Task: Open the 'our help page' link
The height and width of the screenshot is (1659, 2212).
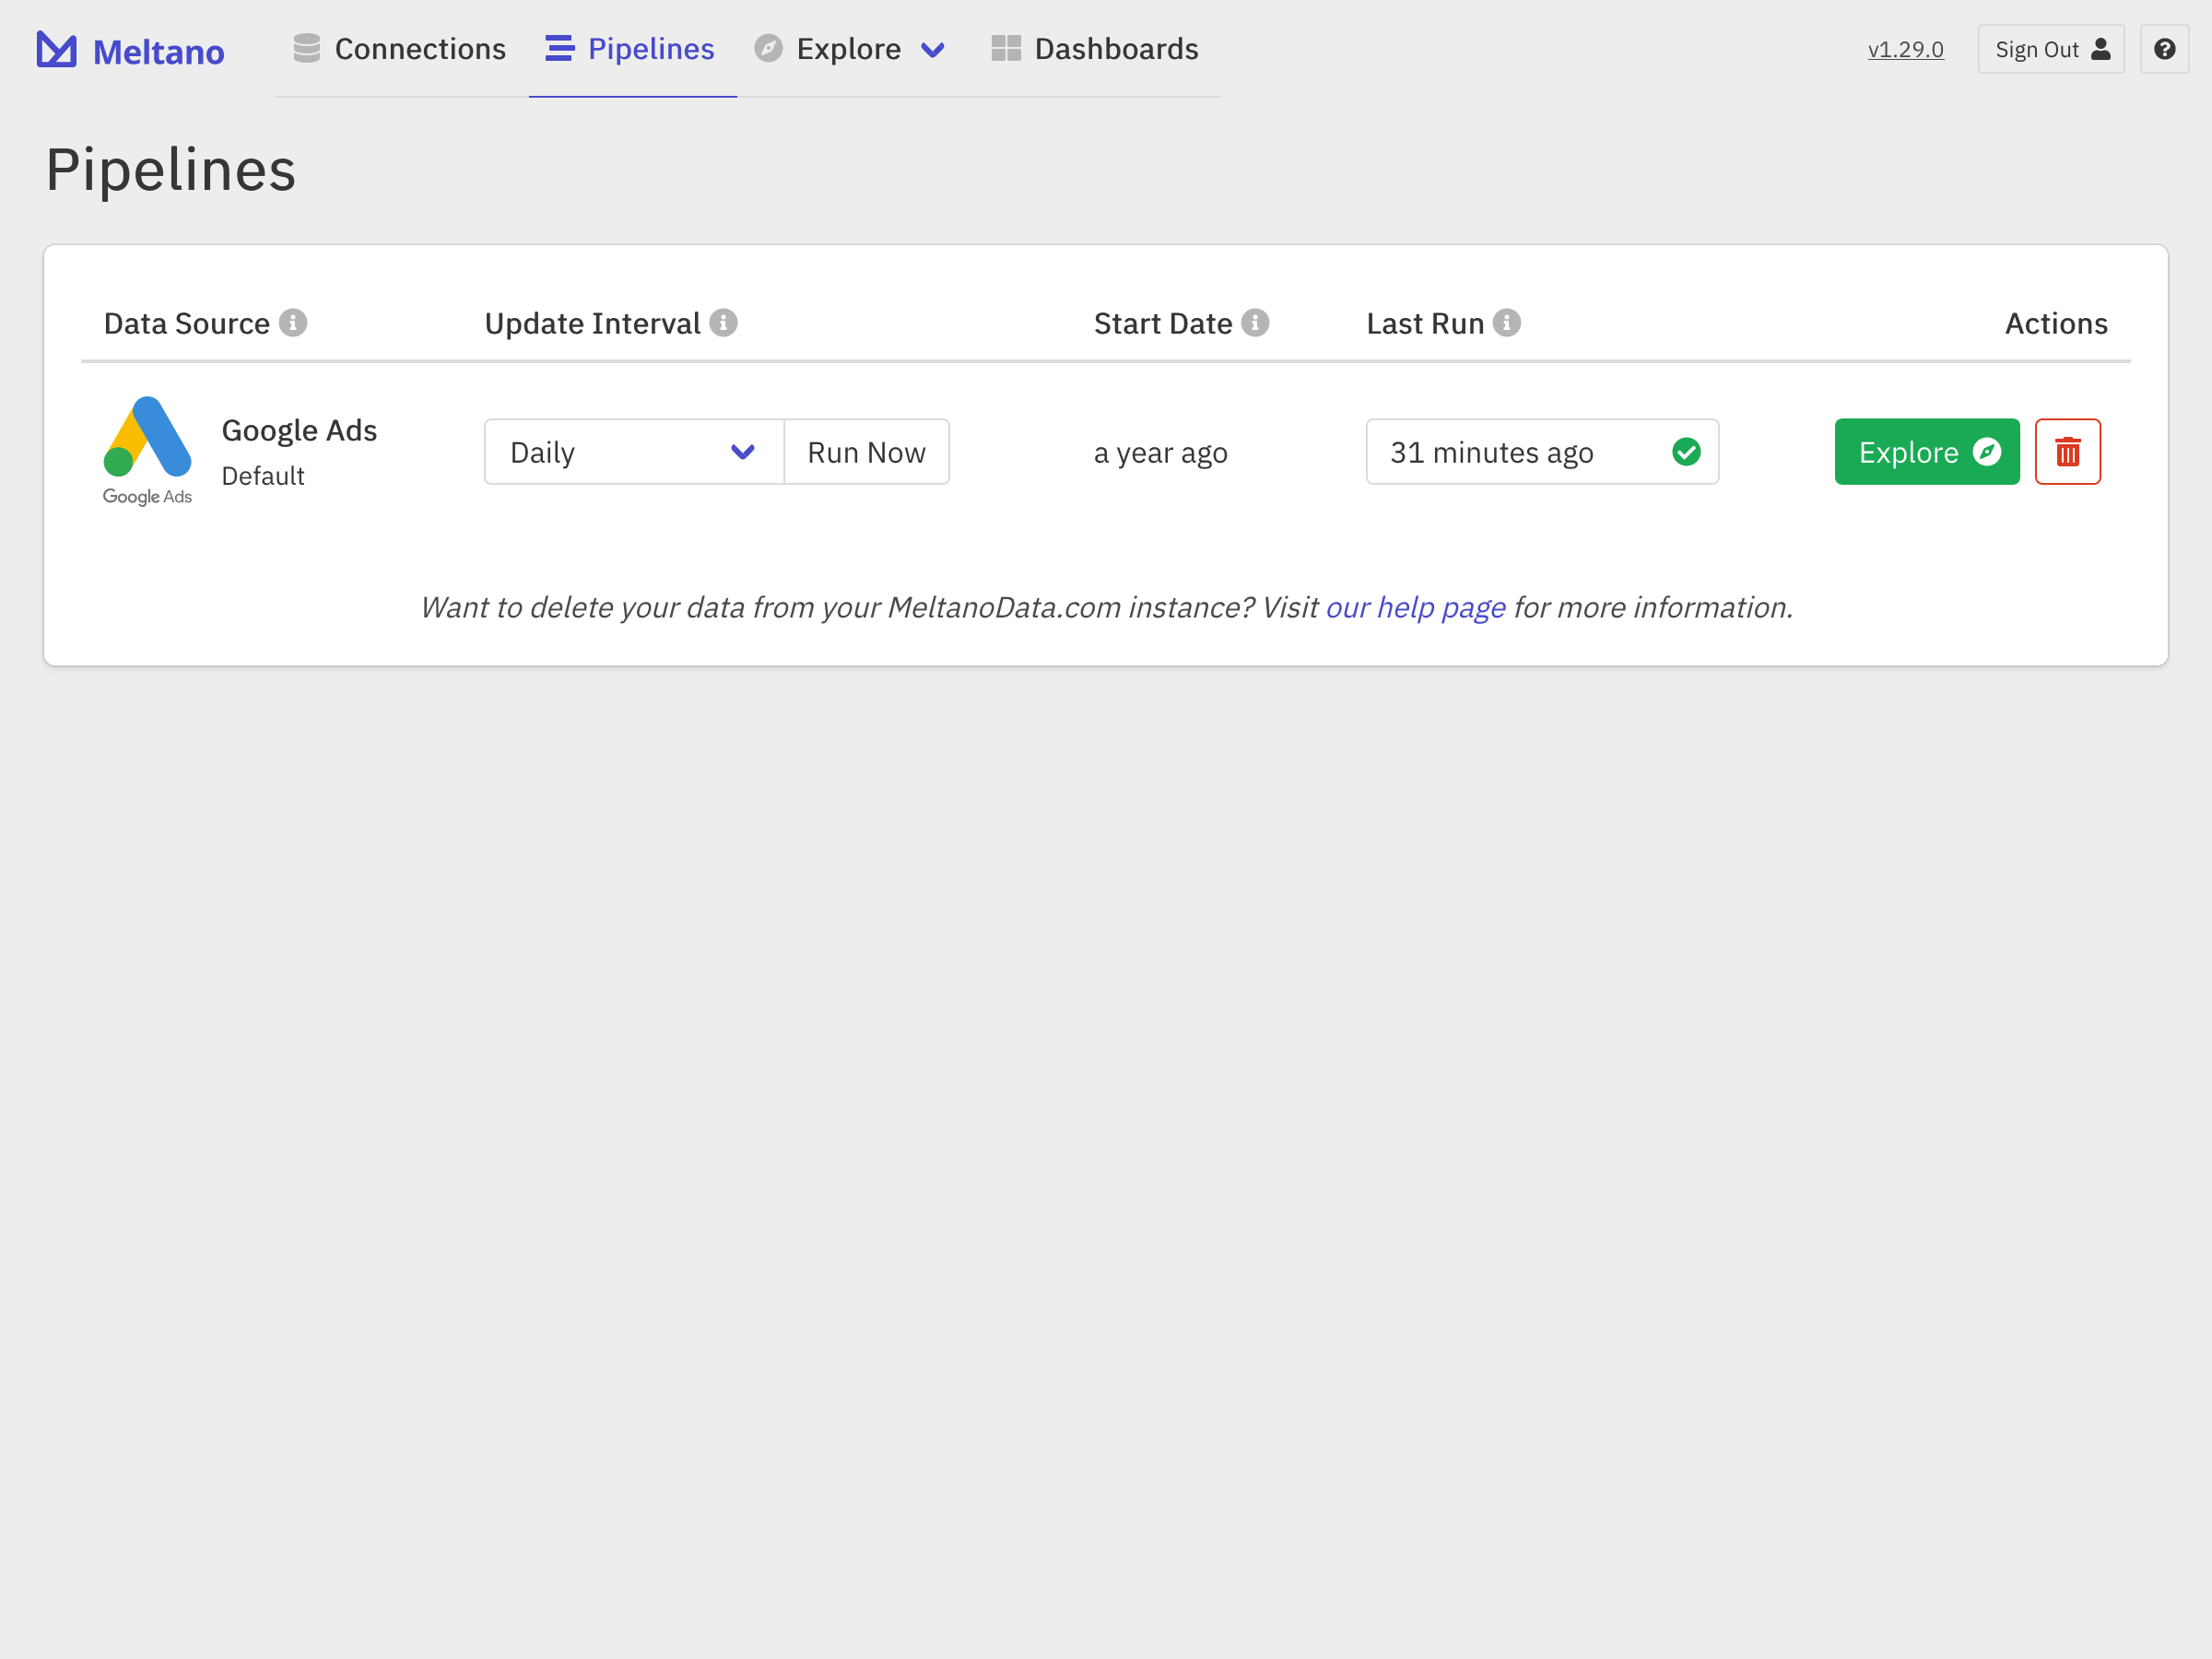Action: coord(1415,607)
